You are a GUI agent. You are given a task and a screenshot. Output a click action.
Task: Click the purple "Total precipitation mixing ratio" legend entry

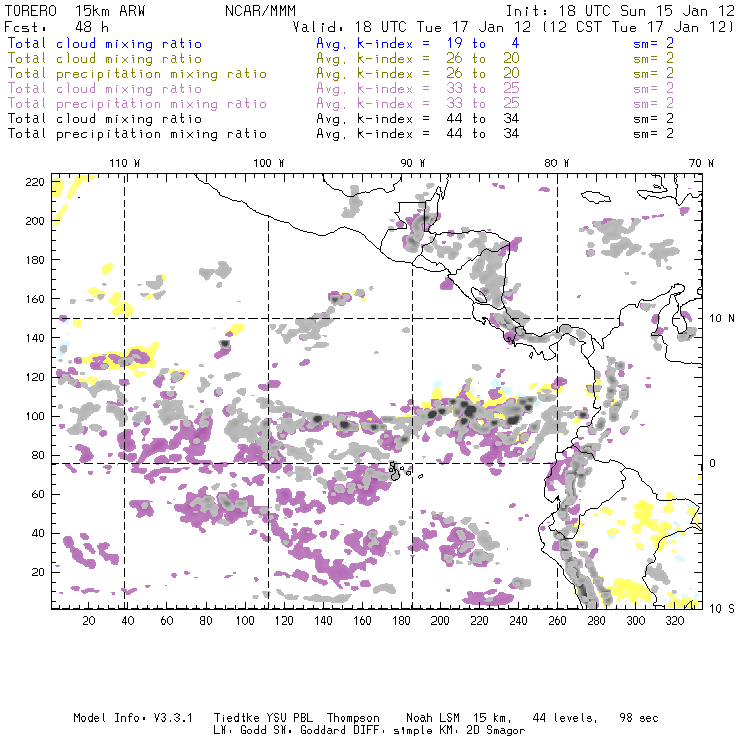click(137, 104)
